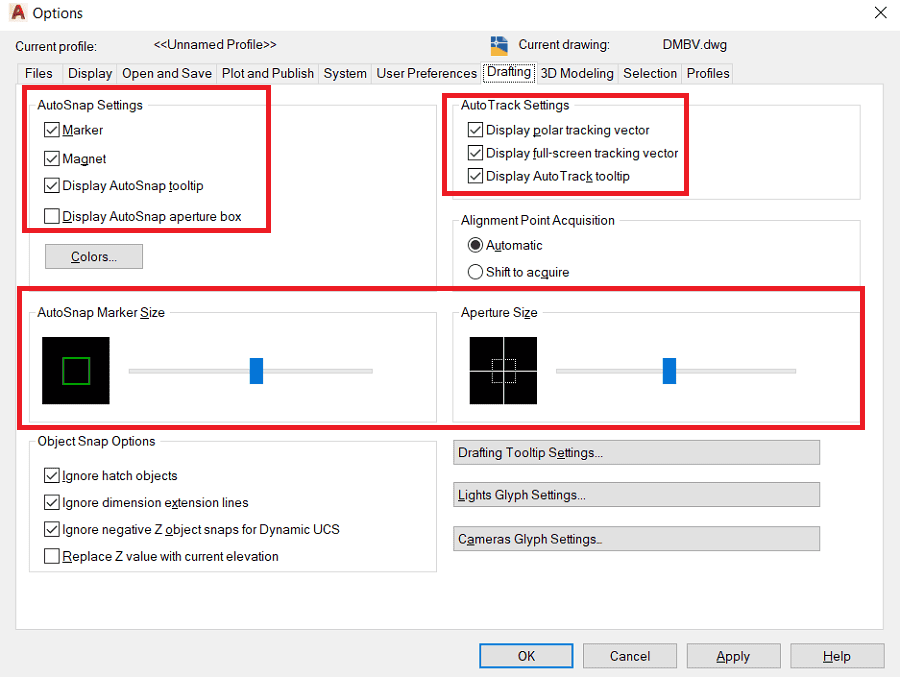Toggle Ignore hatch objects checkbox
Viewport: 900px width, 677px height.
[x=52, y=475]
